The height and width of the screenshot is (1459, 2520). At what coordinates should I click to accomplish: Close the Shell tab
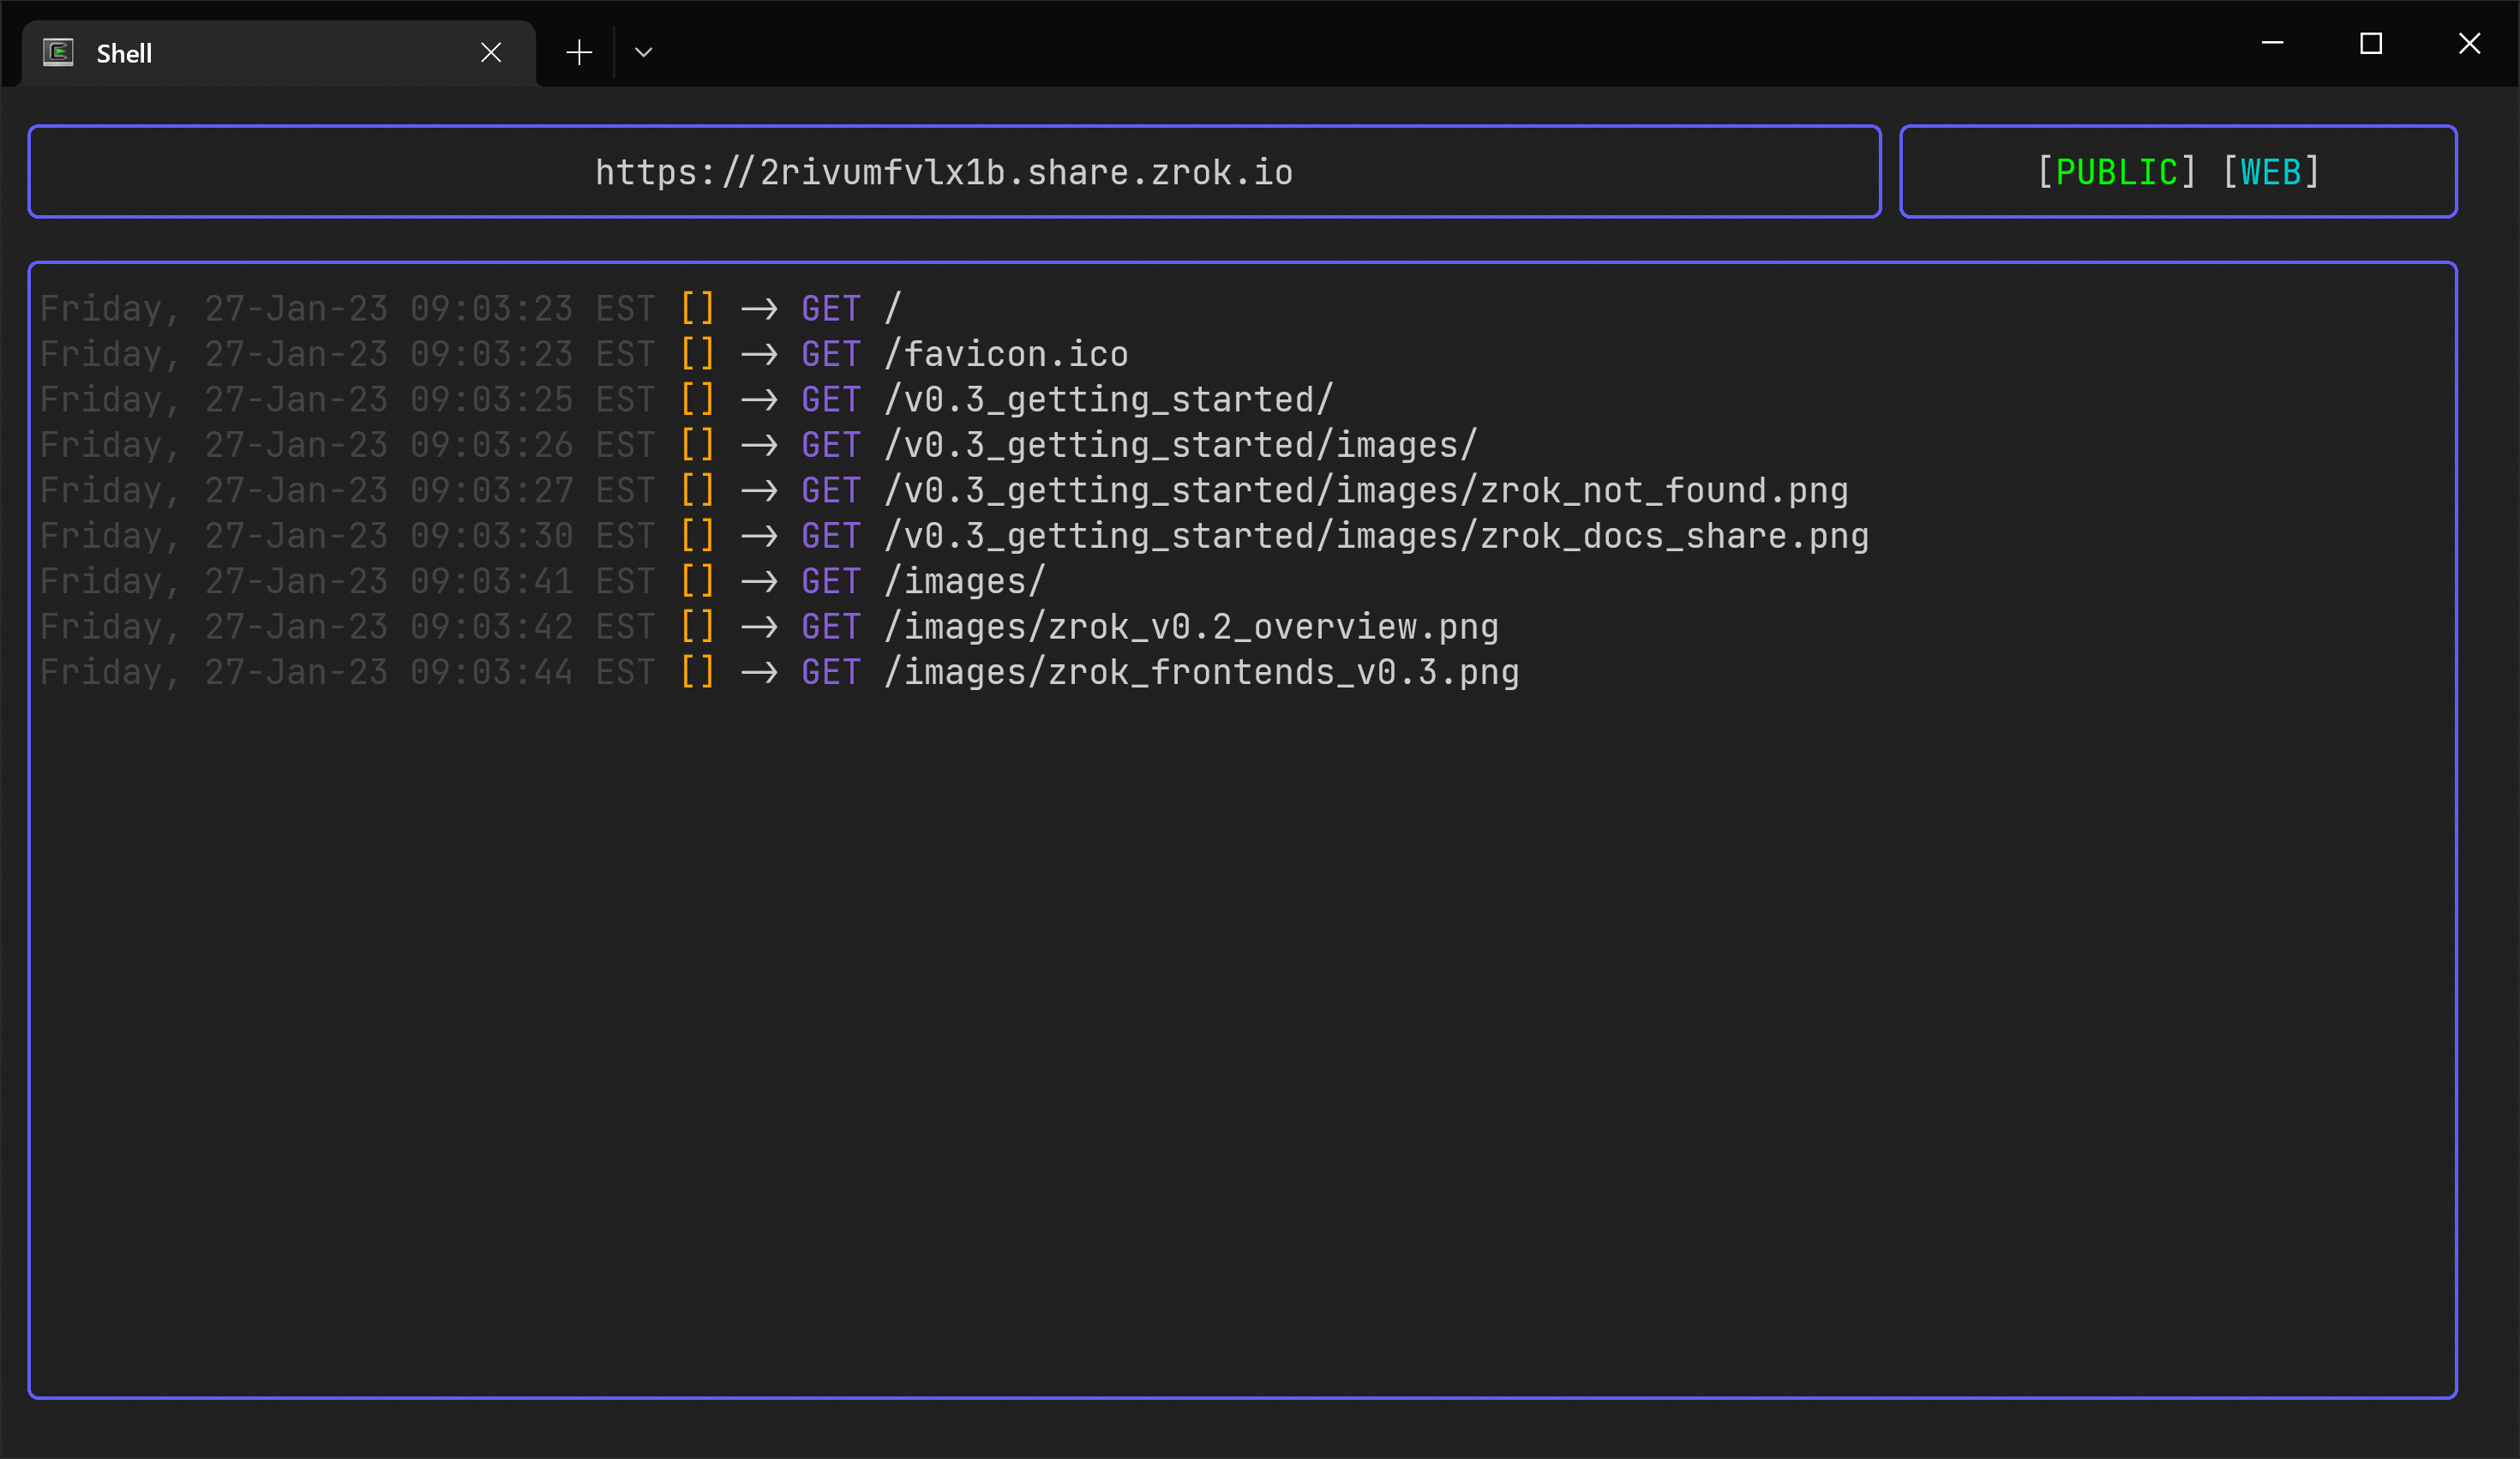click(x=490, y=52)
